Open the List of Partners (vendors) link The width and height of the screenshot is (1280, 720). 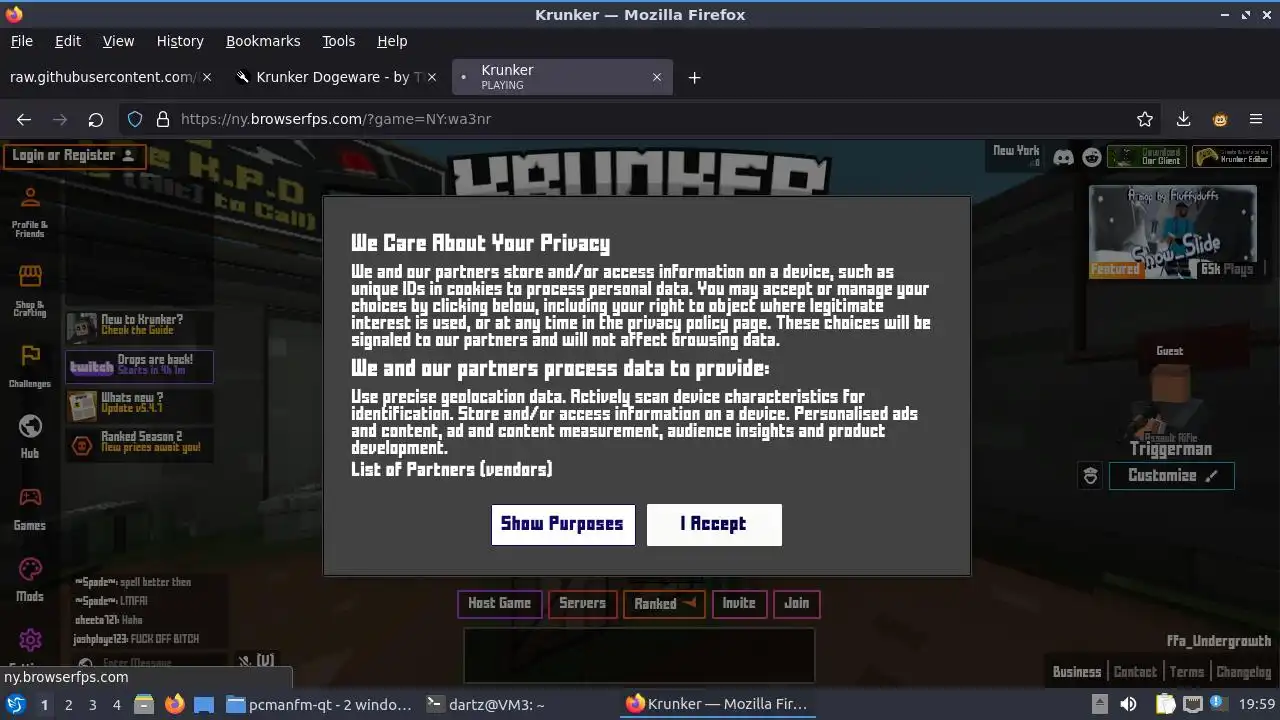click(x=451, y=469)
